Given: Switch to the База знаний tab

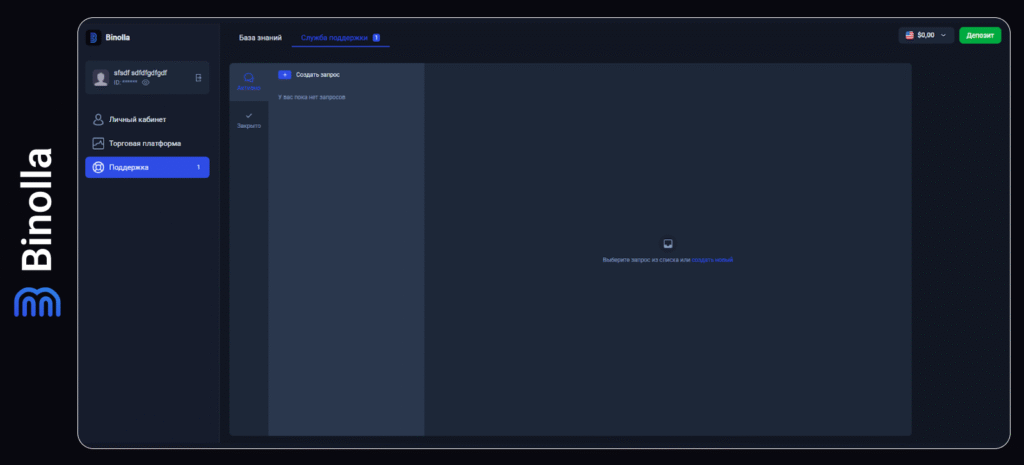Looking at the screenshot, I should pos(260,38).
